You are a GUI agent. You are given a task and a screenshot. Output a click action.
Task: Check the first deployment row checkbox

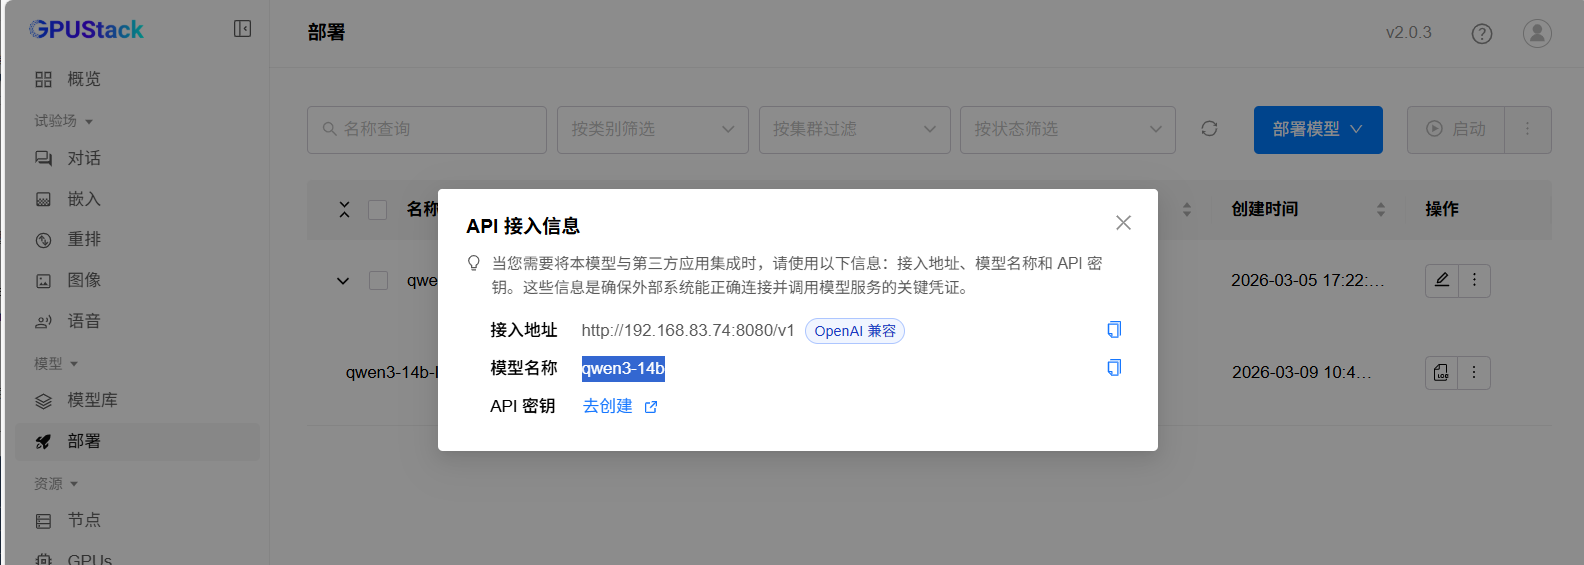pos(378,281)
